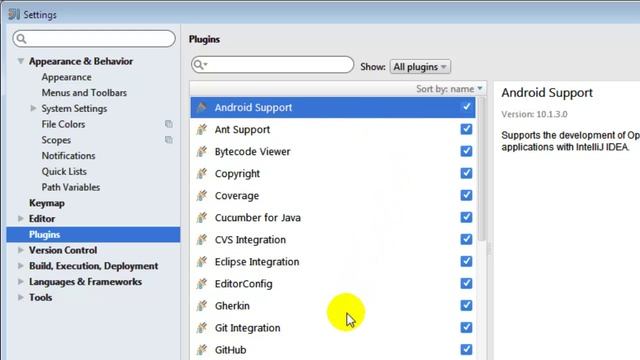Click the Scopes project-level icon
The height and width of the screenshot is (360, 640).
pos(169,140)
